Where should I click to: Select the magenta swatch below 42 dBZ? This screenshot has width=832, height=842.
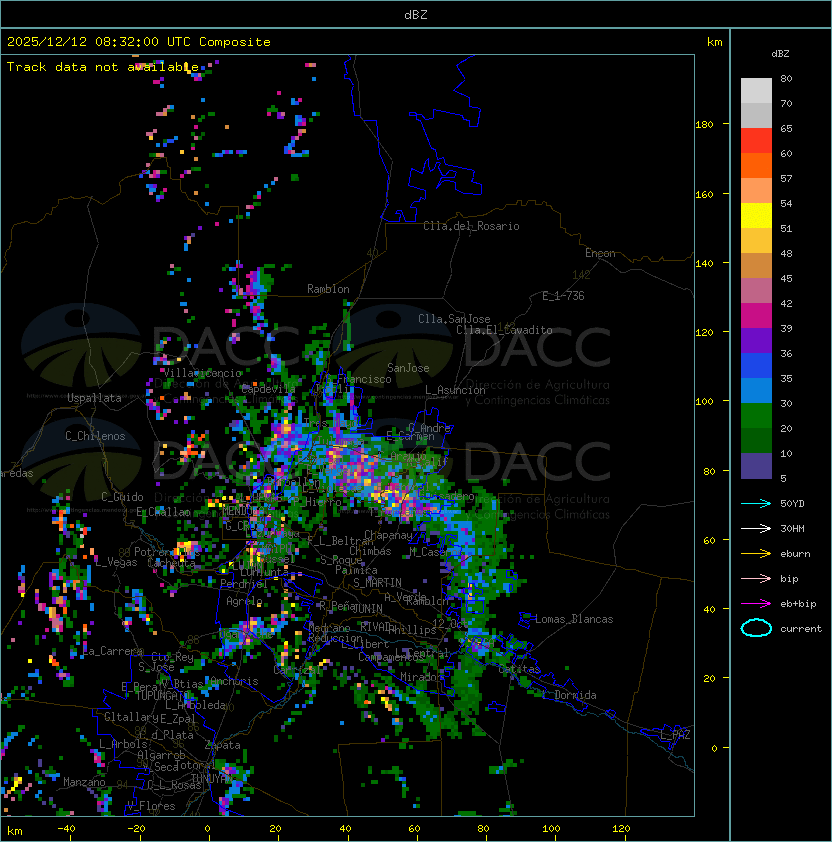[756, 316]
